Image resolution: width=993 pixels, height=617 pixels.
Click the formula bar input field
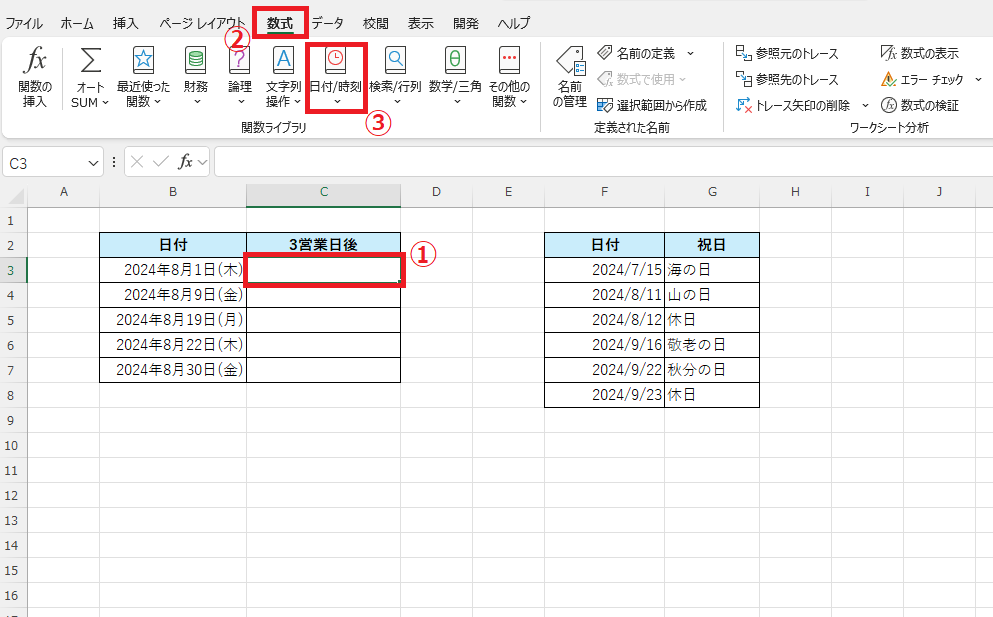click(x=604, y=162)
